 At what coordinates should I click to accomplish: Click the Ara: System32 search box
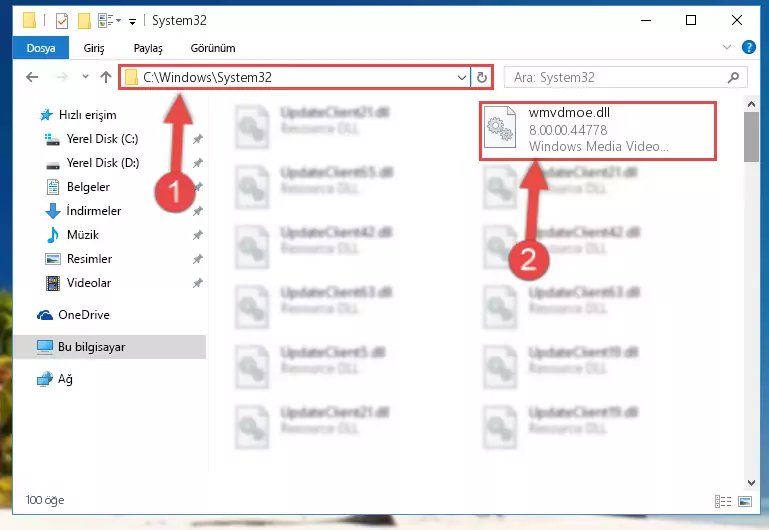(625, 77)
